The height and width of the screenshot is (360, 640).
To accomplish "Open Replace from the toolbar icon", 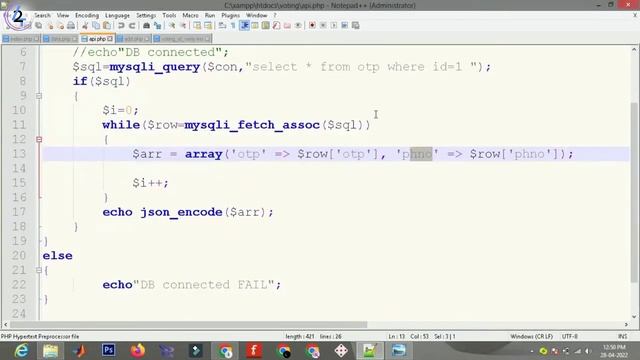I will click(x=157, y=26).
